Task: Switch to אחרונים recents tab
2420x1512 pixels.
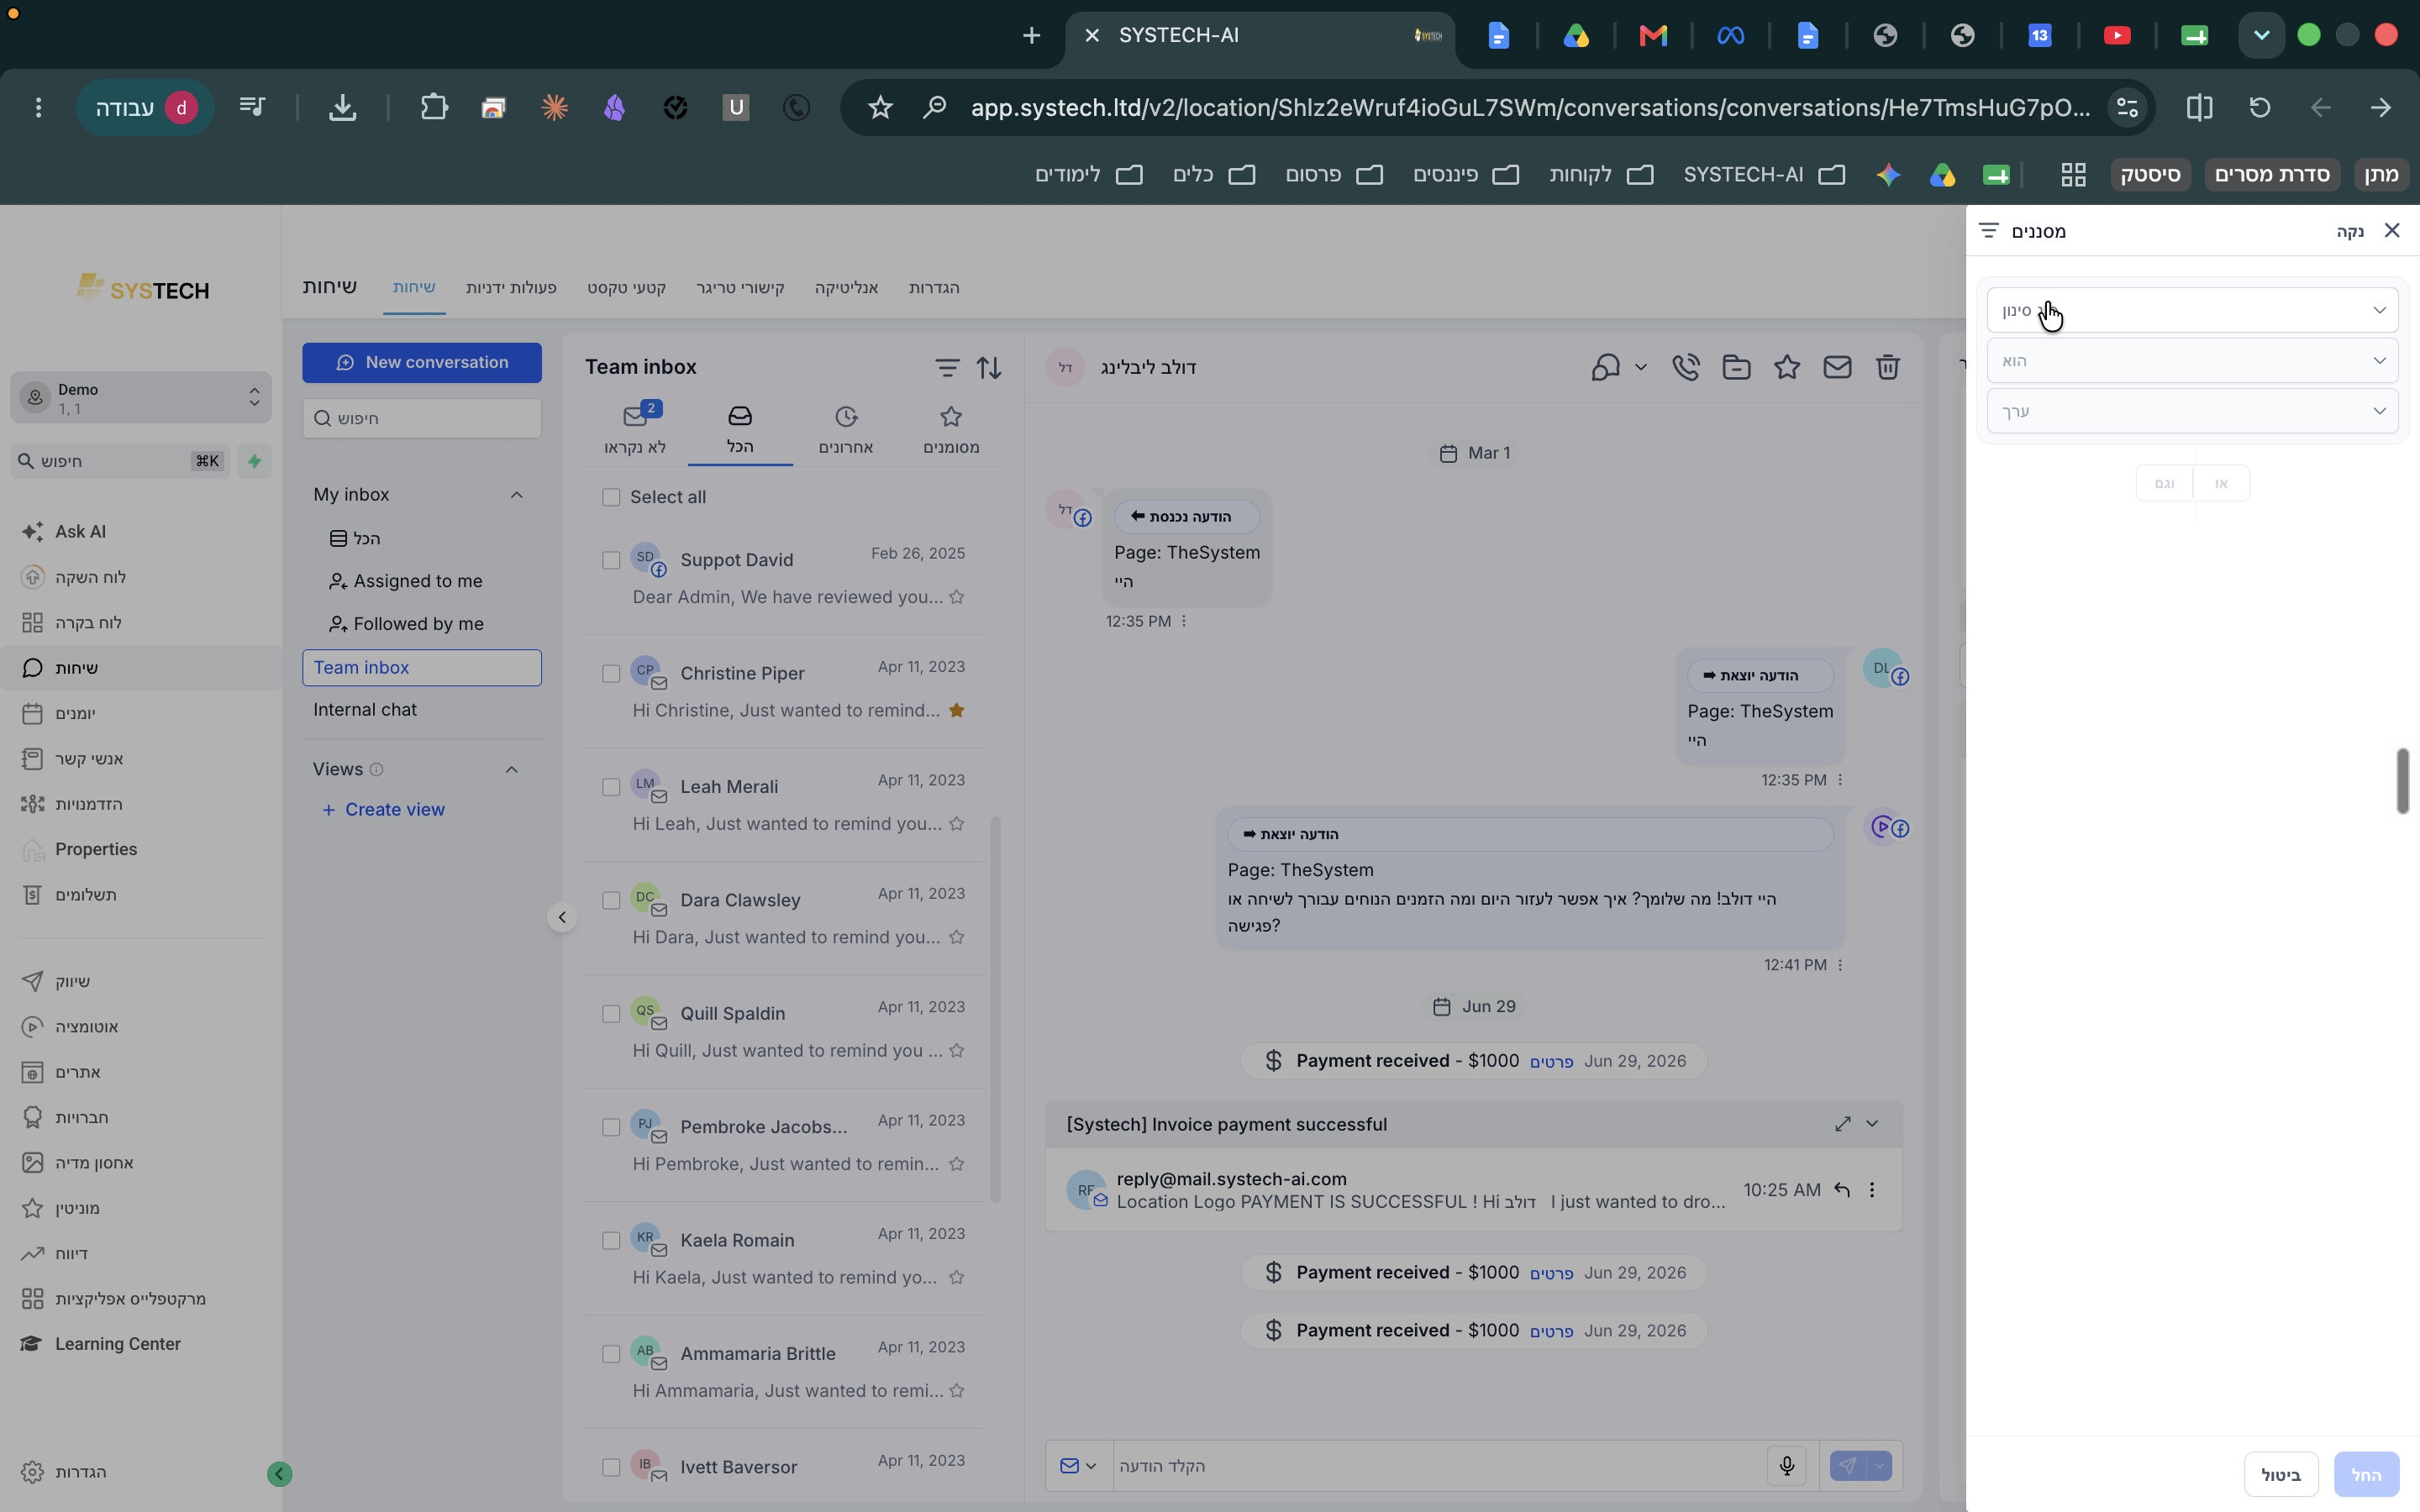Action: [846, 429]
